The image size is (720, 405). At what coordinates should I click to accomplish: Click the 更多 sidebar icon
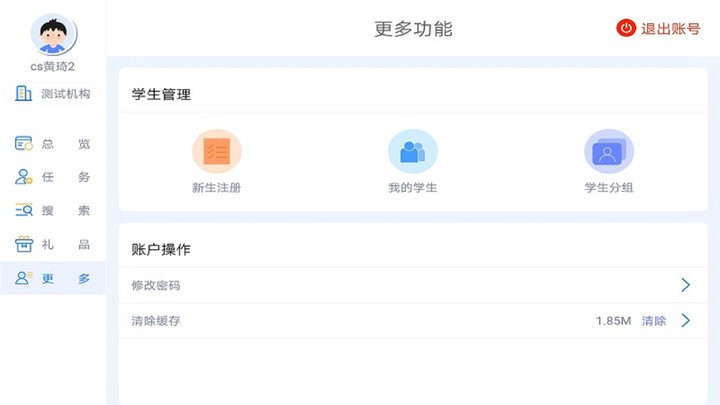[23, 278]
